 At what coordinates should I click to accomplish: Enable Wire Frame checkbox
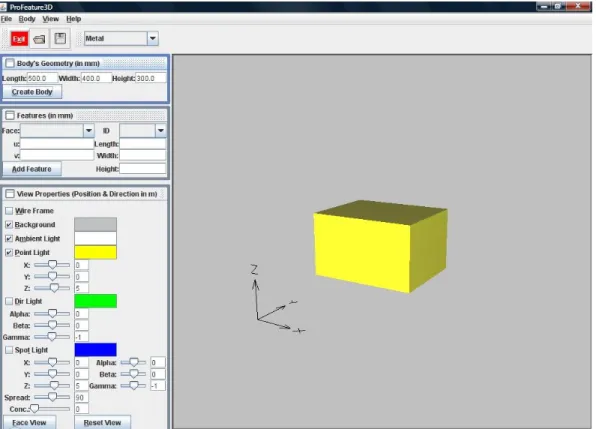(x=9, y=211)
